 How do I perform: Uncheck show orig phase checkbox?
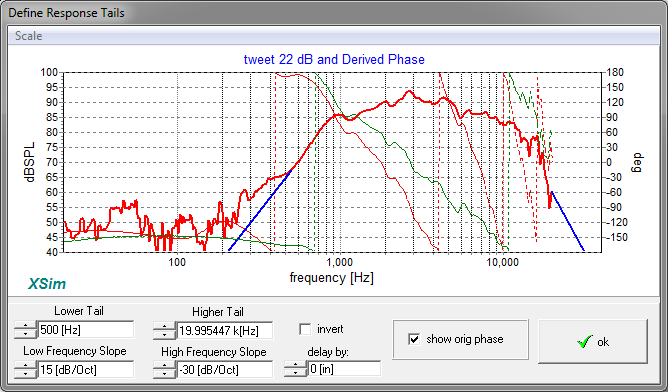414,339
